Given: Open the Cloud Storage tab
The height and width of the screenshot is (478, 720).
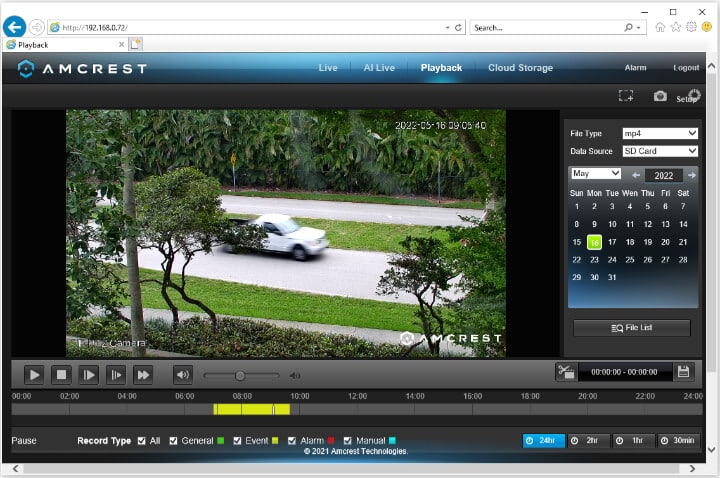Looking at the screenshot, I should (520, 68).
